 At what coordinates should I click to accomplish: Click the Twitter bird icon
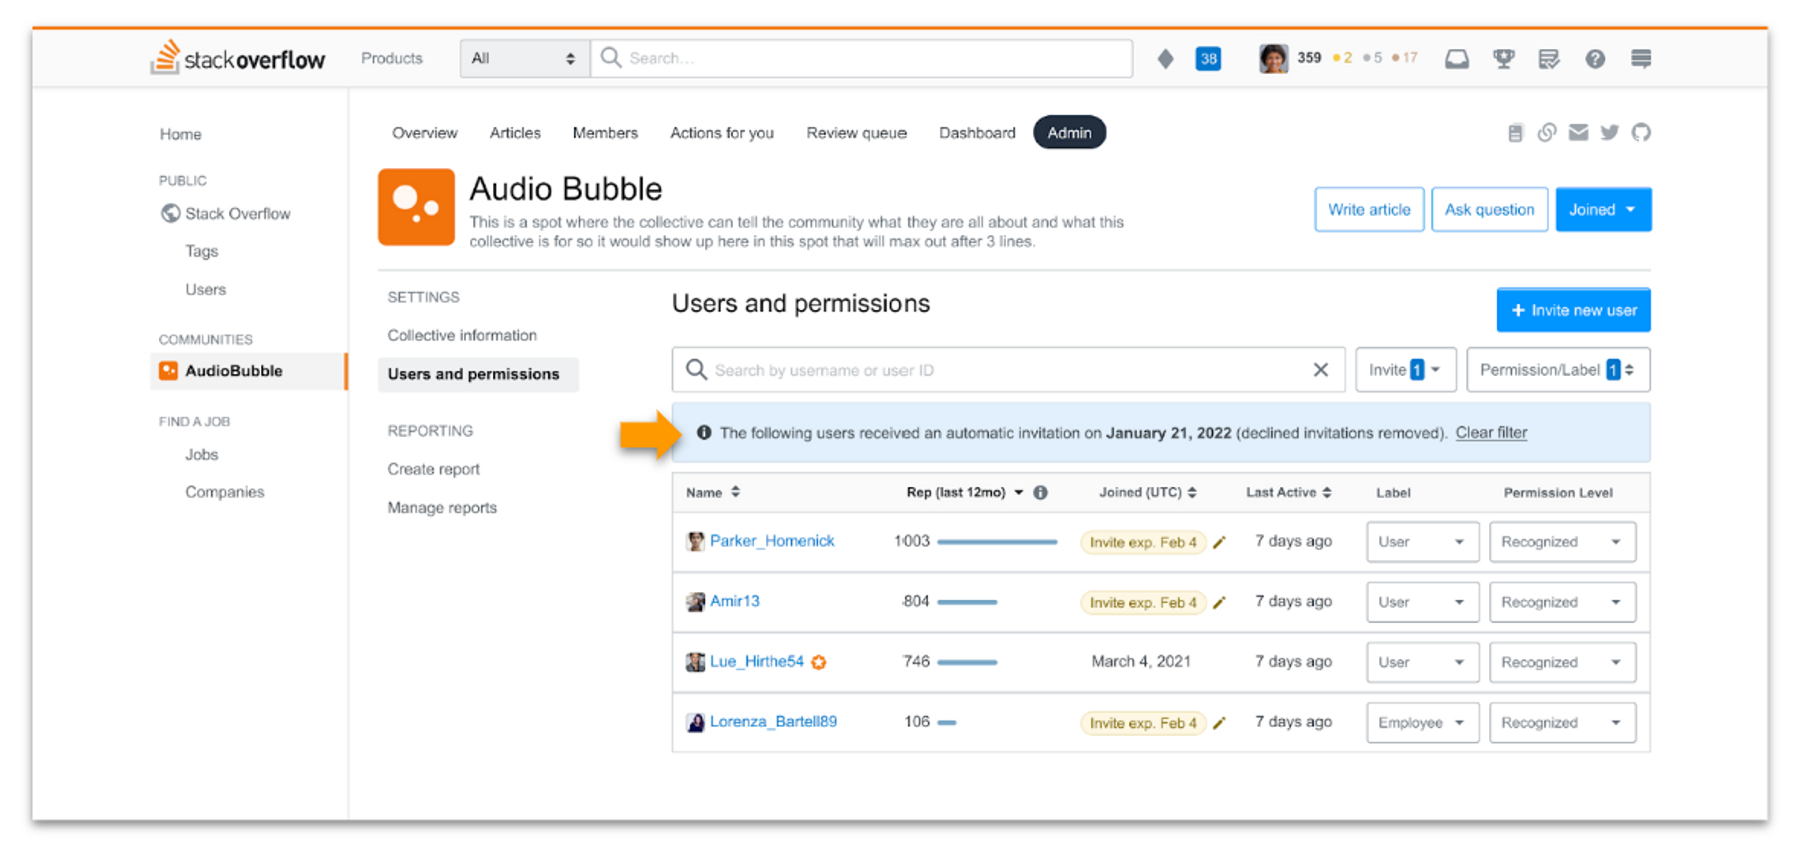tap(1609, 133)
